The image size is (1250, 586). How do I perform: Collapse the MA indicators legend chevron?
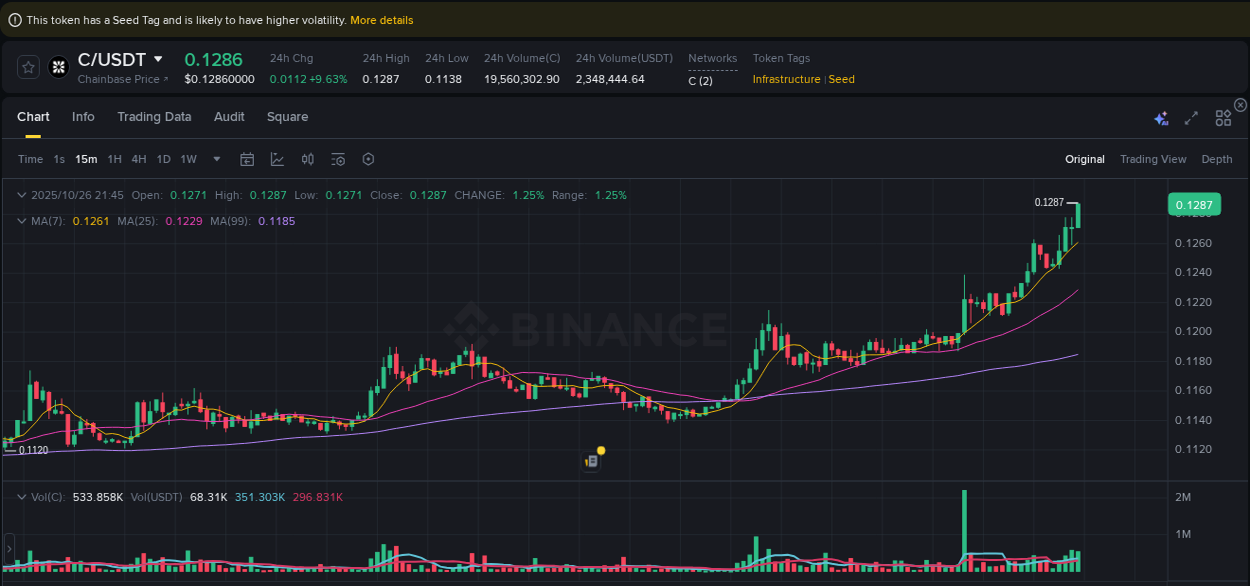coord(22,220)
